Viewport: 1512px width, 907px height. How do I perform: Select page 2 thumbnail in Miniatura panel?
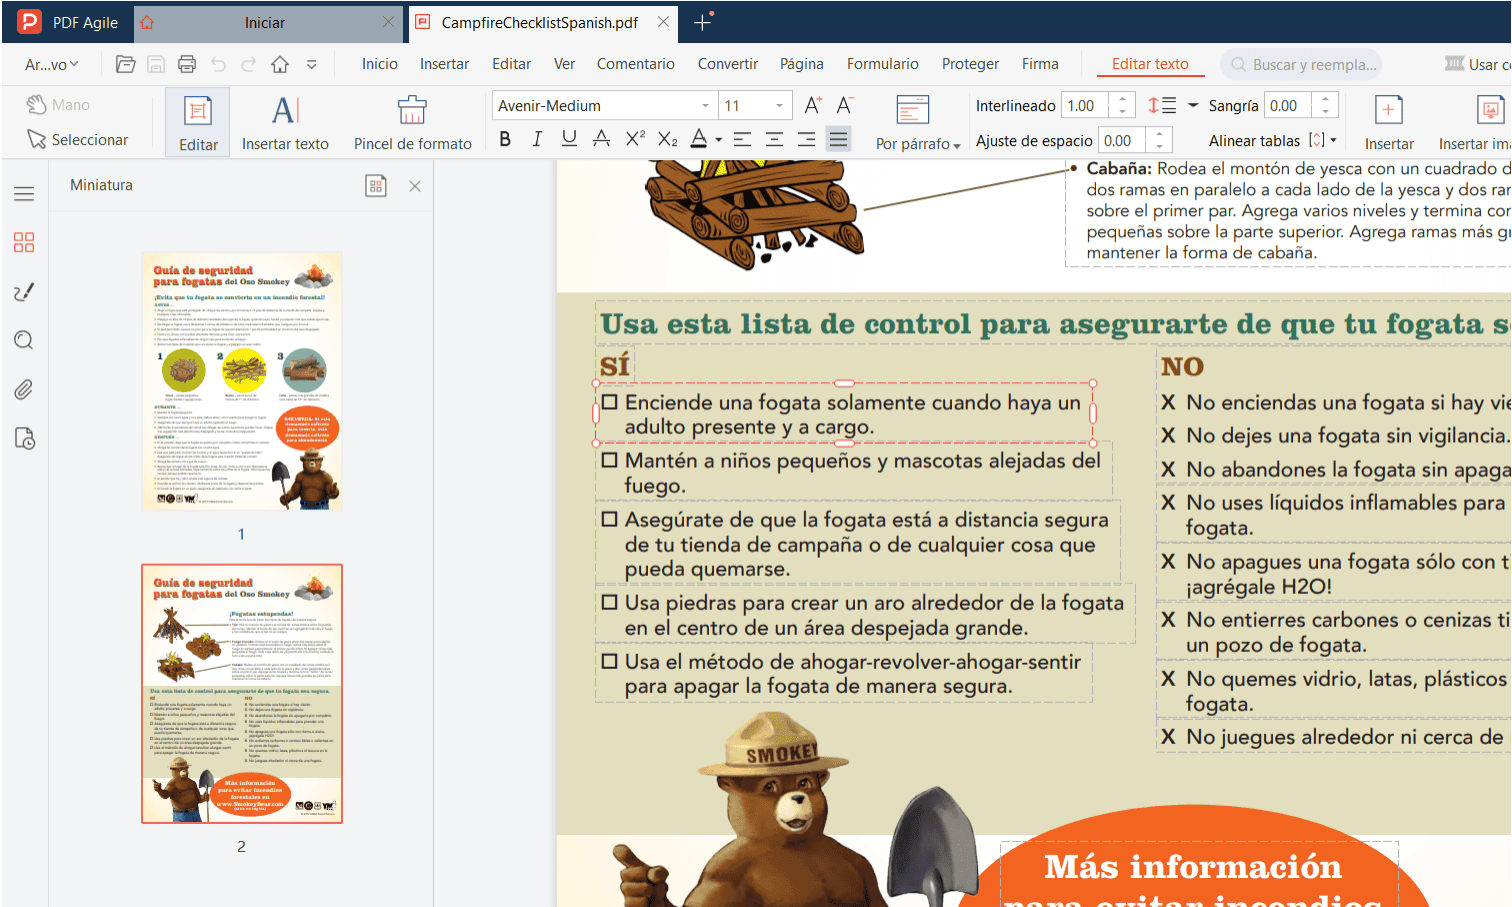click(x=241, y=693)
